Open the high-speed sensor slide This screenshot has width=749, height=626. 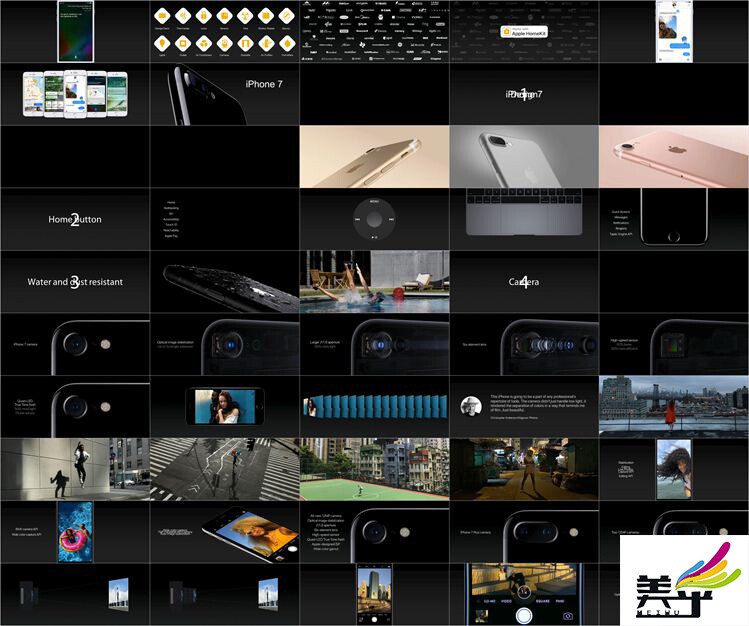tap(674, 344)
